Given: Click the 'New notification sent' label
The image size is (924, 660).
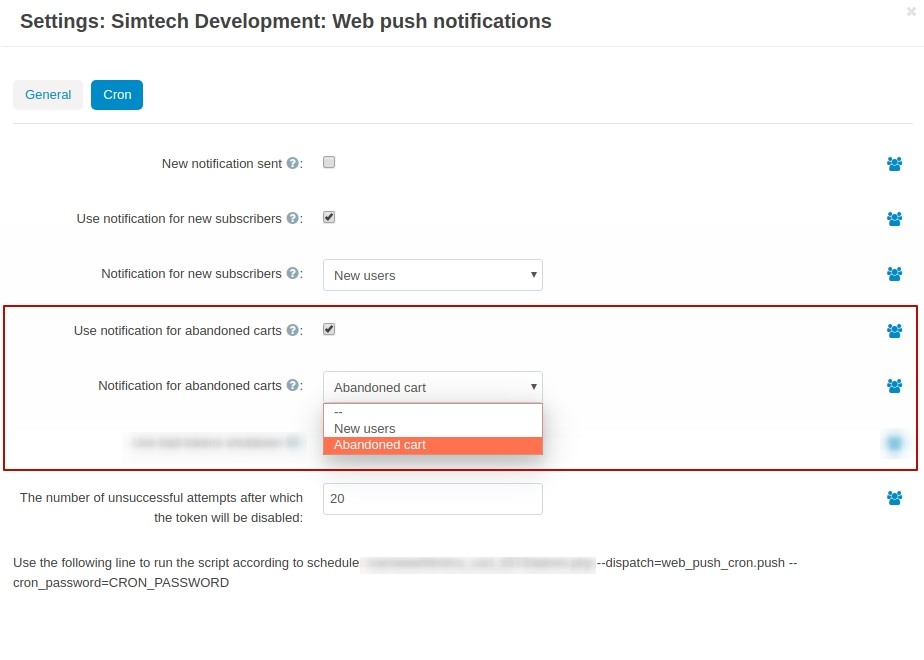Looking at the screenshot, I should [x=222, y=164].
